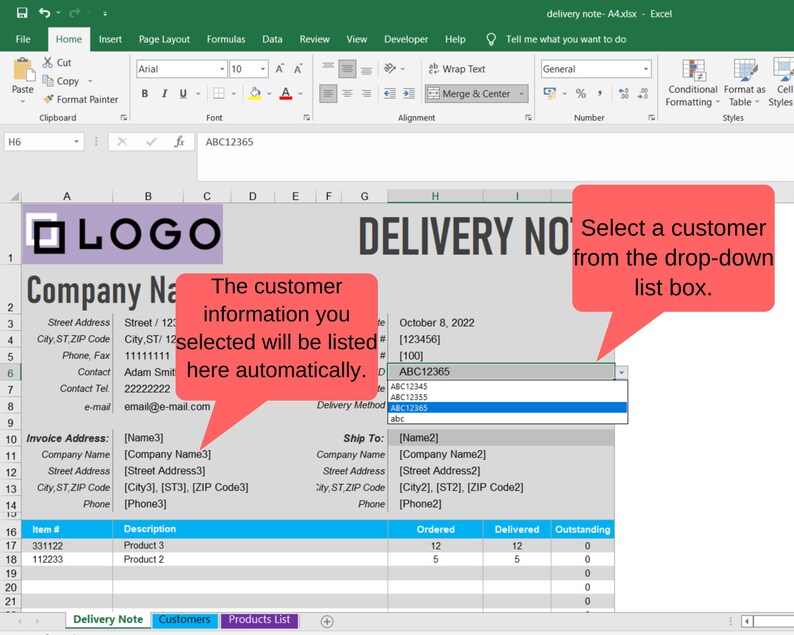
Task: Open Format as Table gallery
Action: (x=744, y=83)
